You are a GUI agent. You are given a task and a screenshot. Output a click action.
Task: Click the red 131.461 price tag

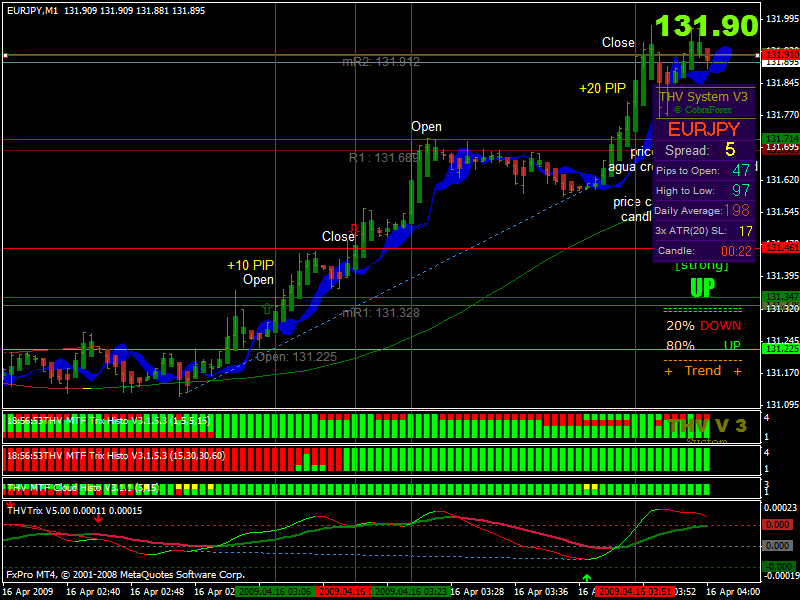tap(781, 248)
